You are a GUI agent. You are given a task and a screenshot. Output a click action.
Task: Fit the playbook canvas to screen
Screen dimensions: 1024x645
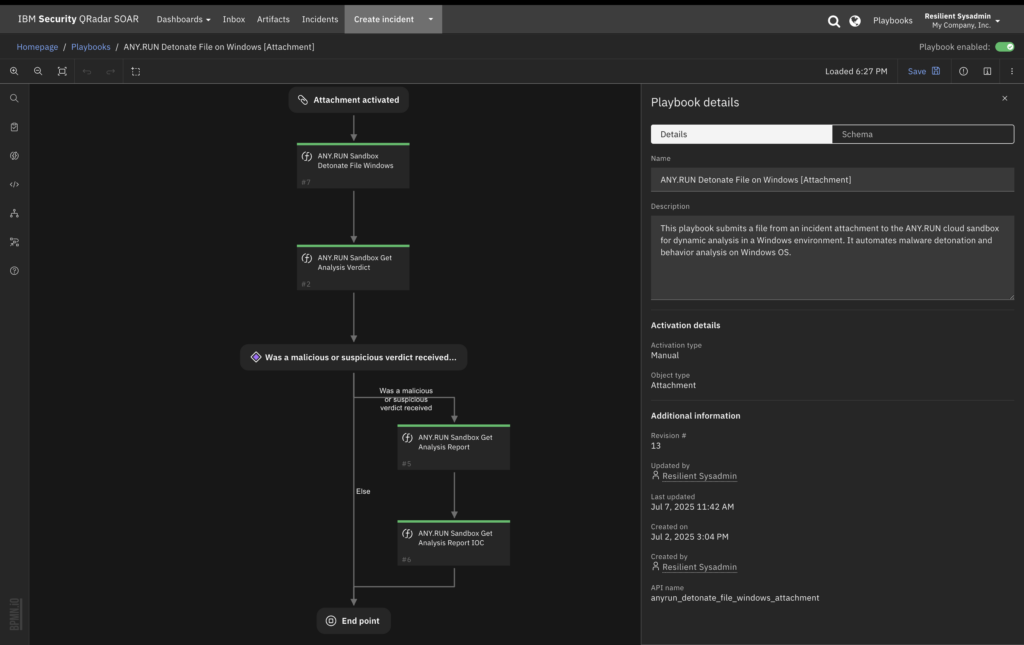62,71
